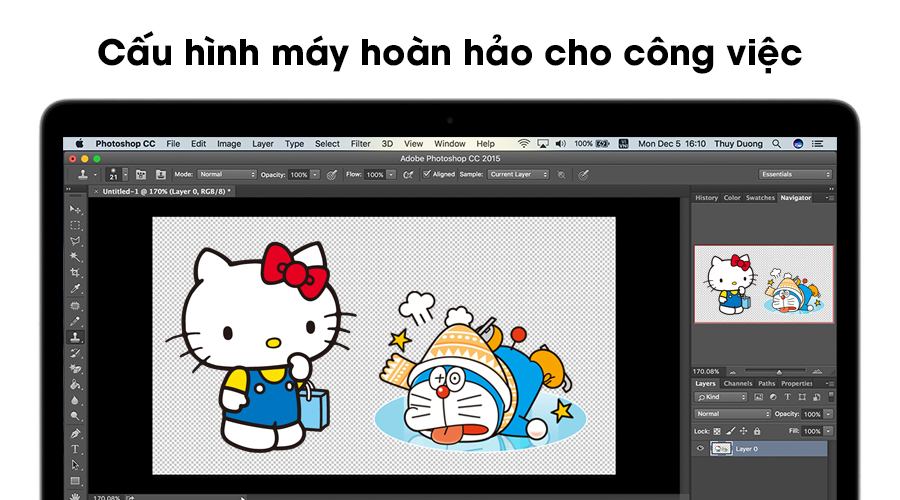Select the History Brush tool

[x=75, y=353]
